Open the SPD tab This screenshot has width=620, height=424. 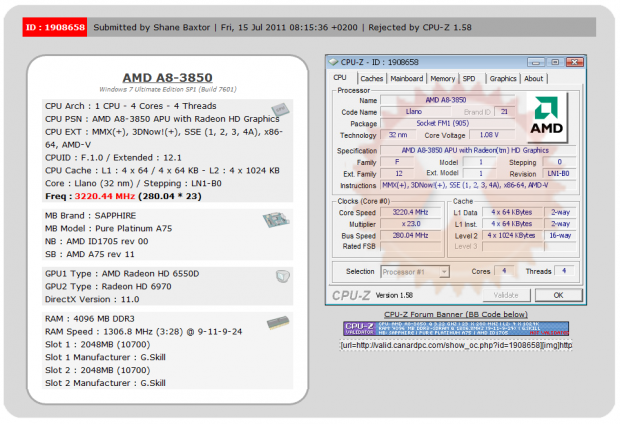(469, 79)
